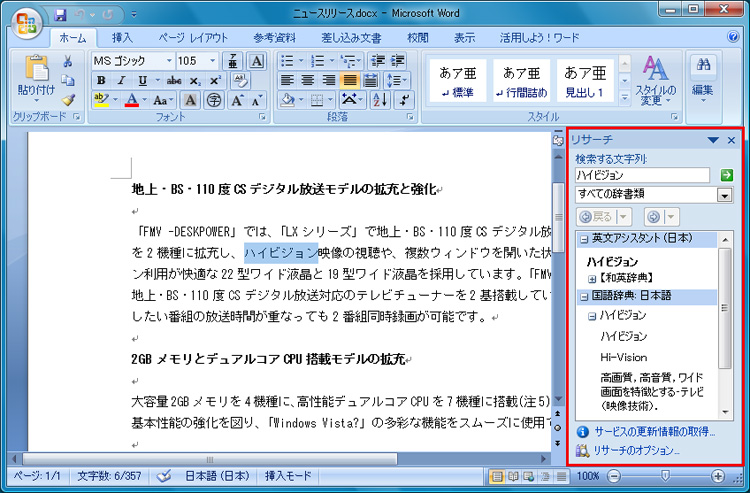Open 編集 binoculars menu
Image resolution: width=750 pixels, height=493 pixels.
click(x=702, y=79)
